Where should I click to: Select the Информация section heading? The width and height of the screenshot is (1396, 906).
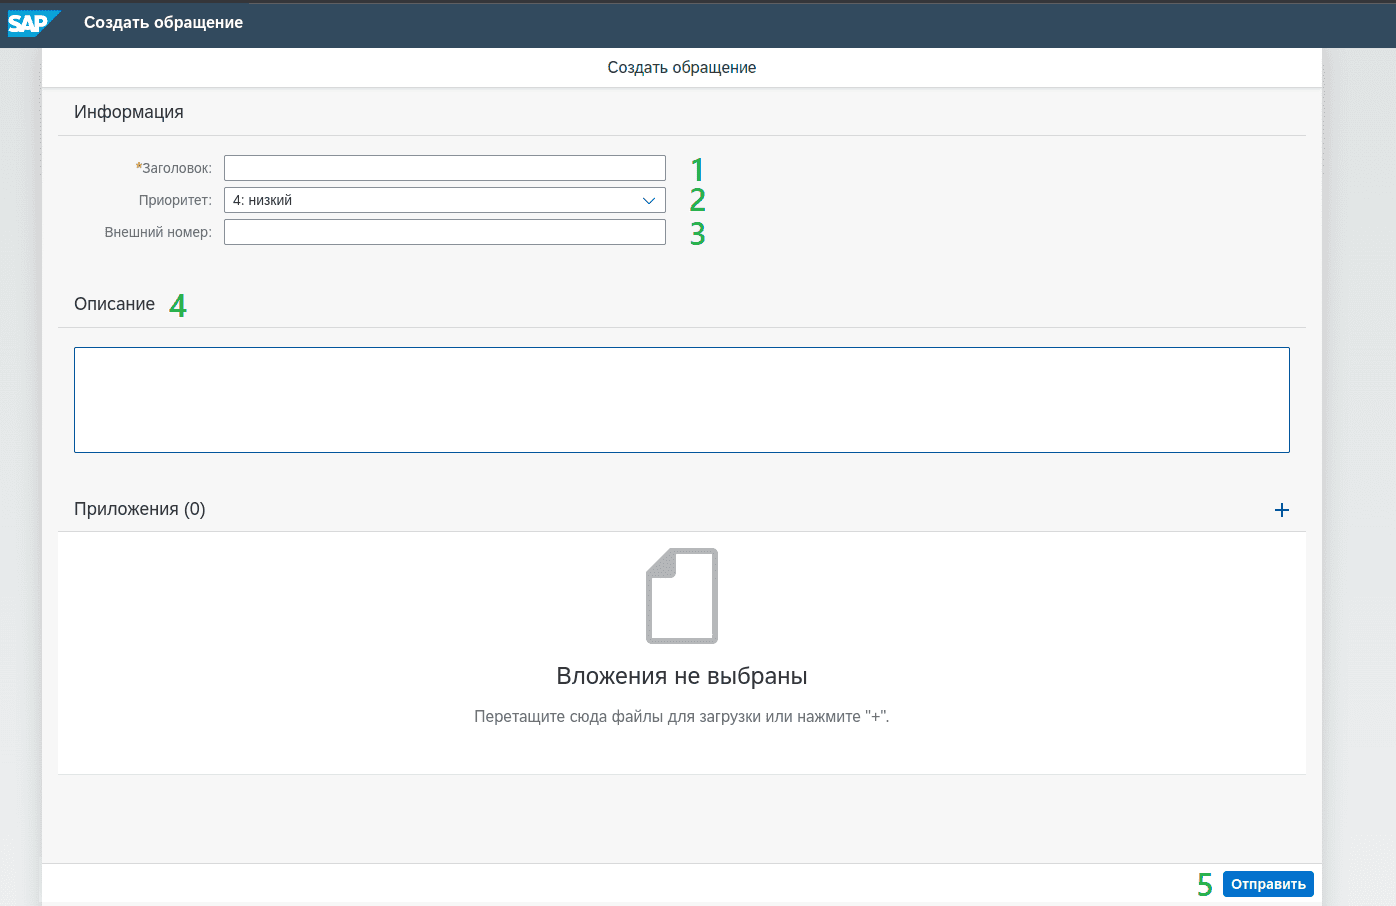pyautogui.click(x=129, y=112)
